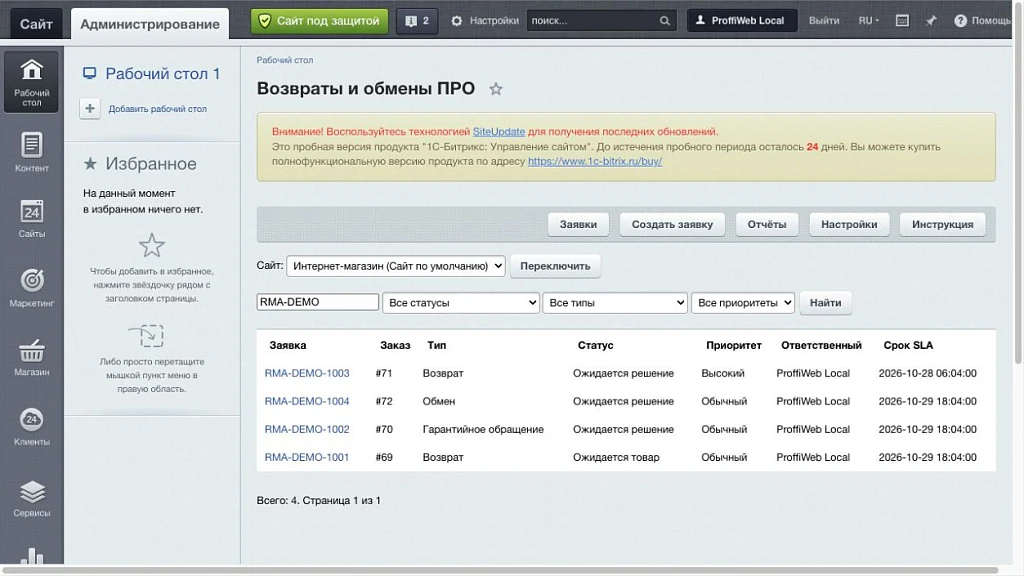
Task: Open the analytics bar chart sidebar icon
Action: click(x=31, y=556)
